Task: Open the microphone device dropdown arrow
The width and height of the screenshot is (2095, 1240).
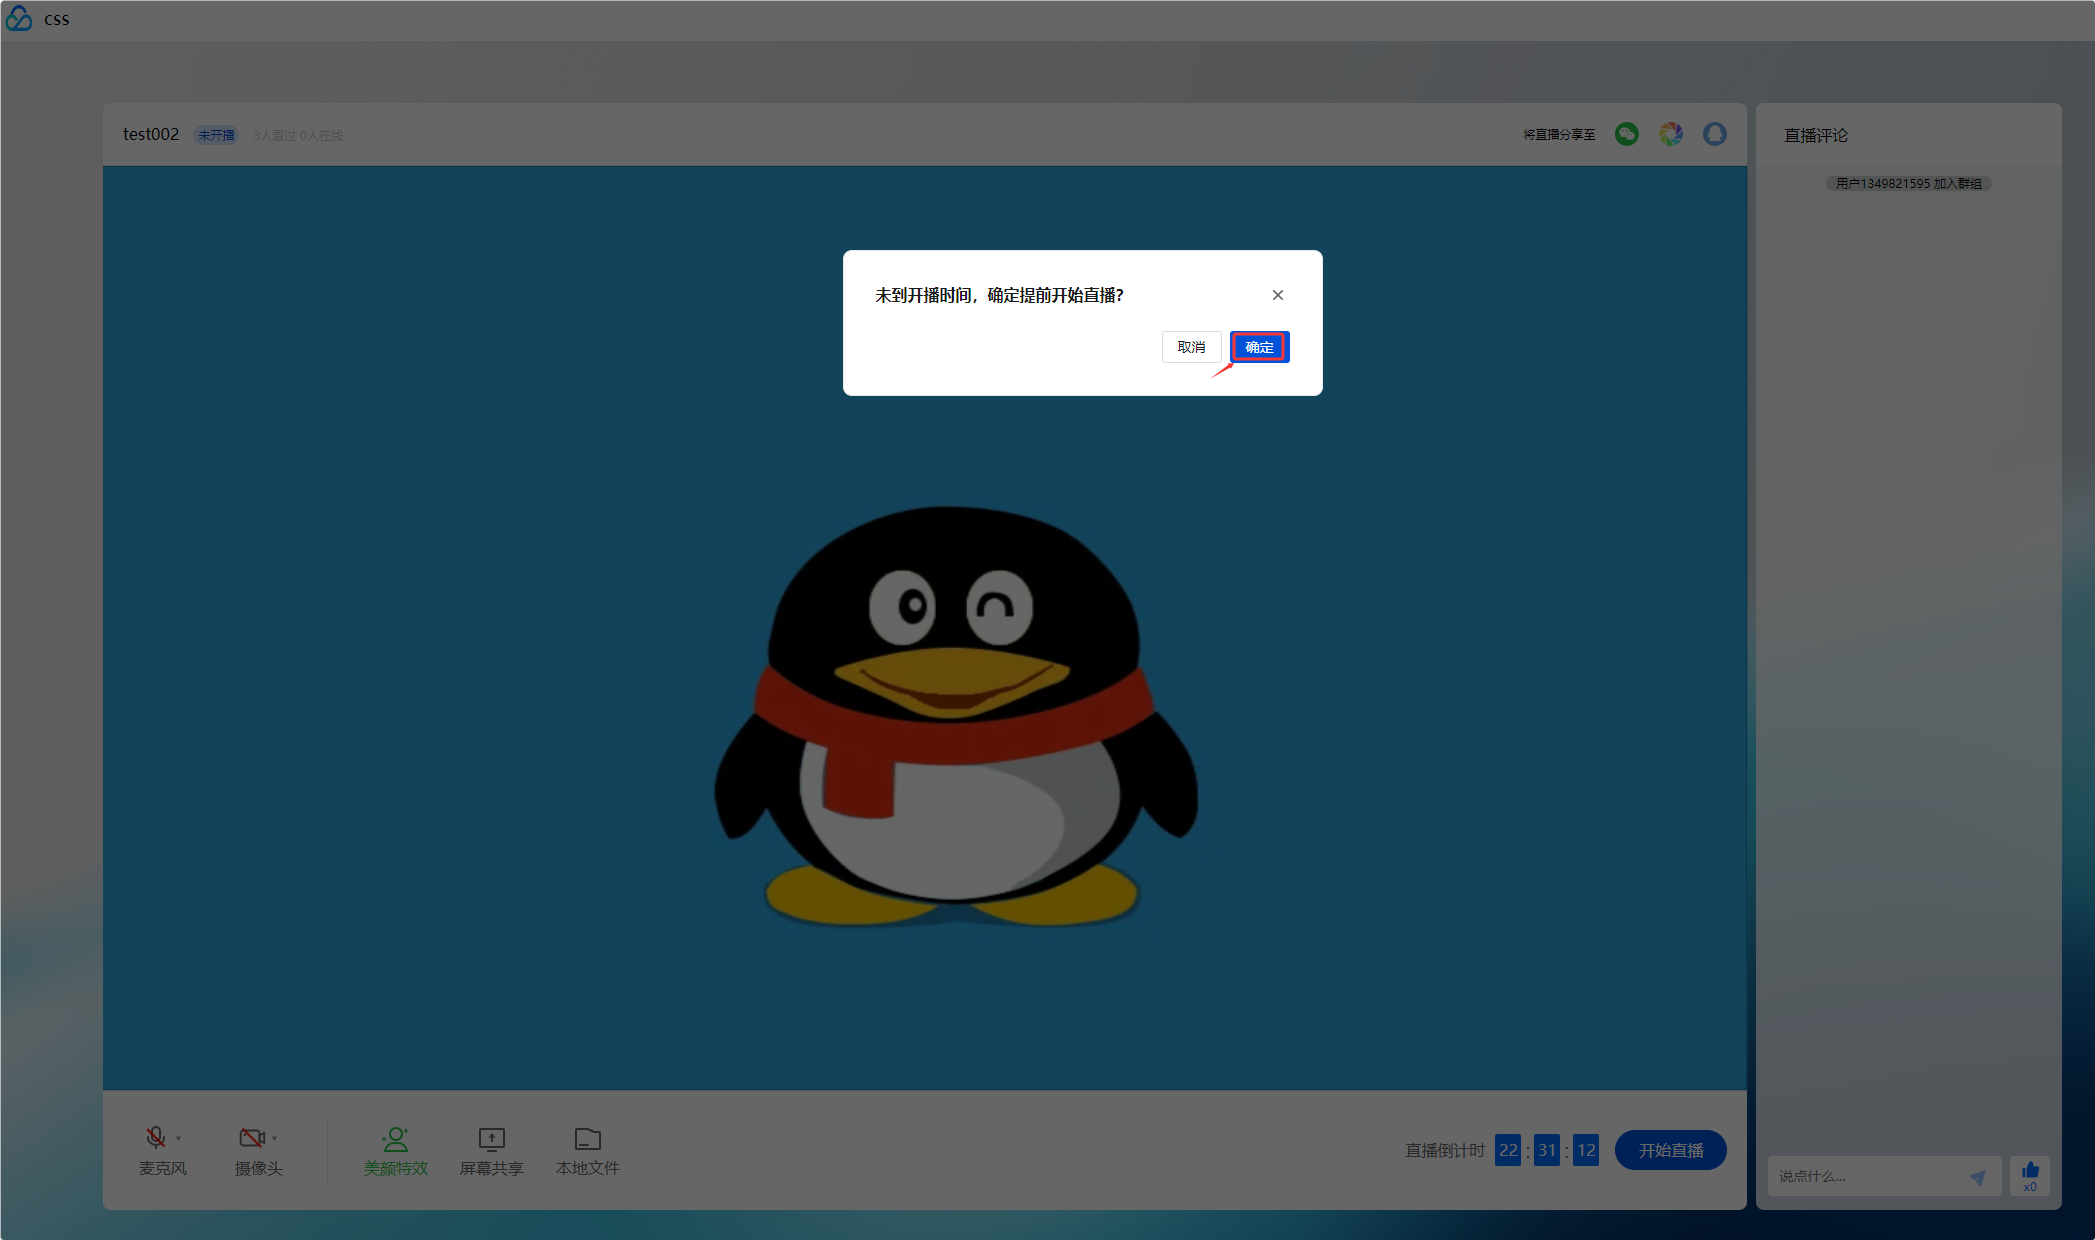Action: point(179,1139)
